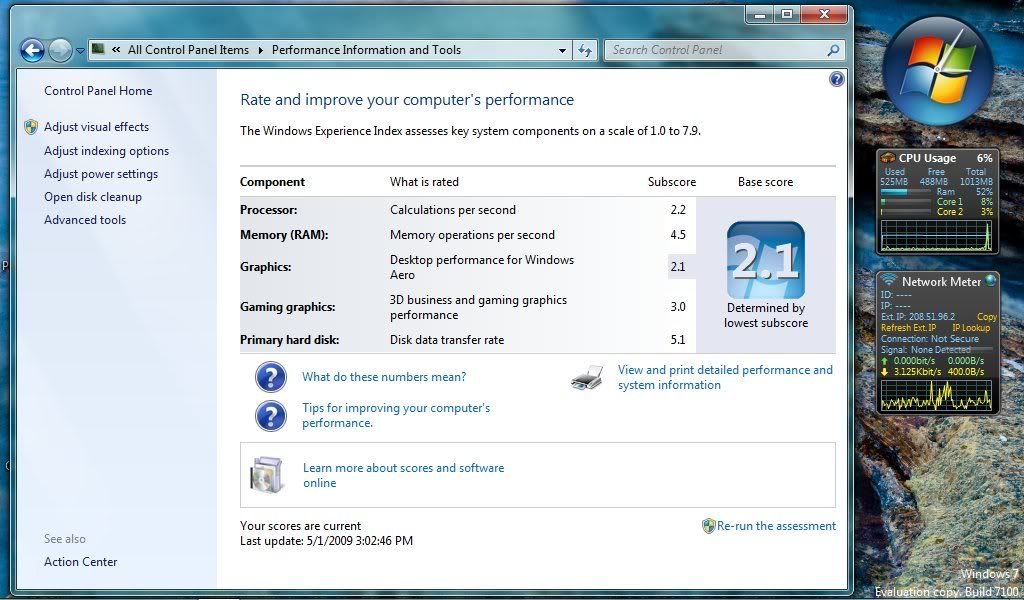
Task: Select the Processor subscore 2.2
Action: pyautogui.click(x=678, y=210)
